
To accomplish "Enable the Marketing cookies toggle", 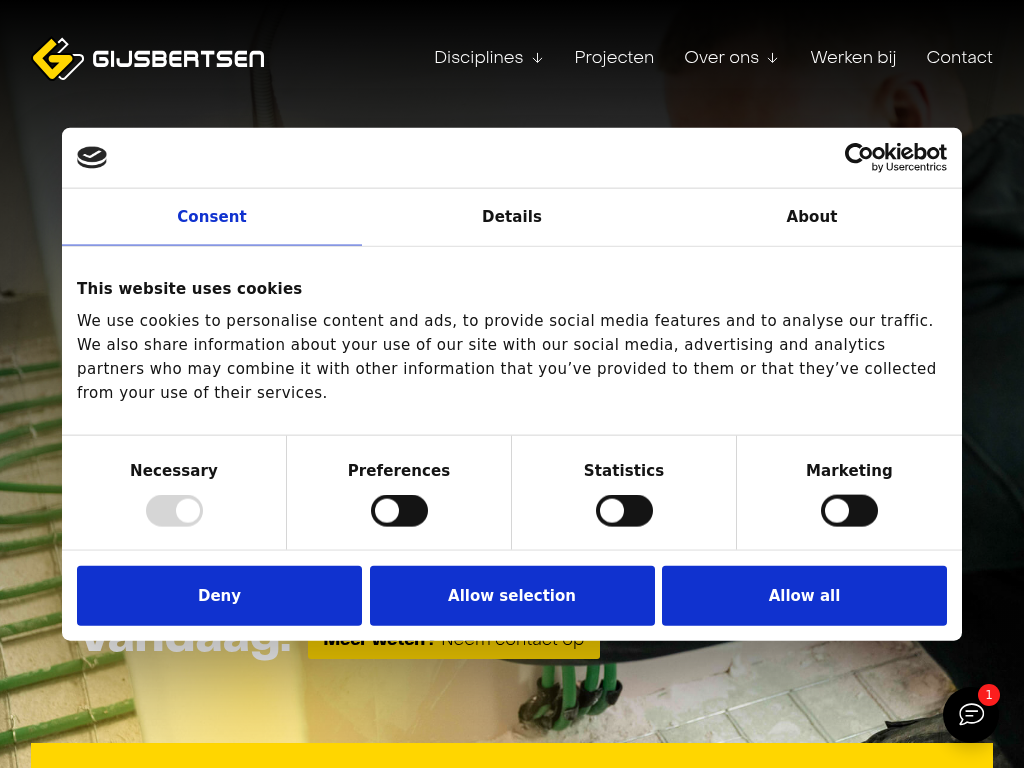I will point(849,511).
